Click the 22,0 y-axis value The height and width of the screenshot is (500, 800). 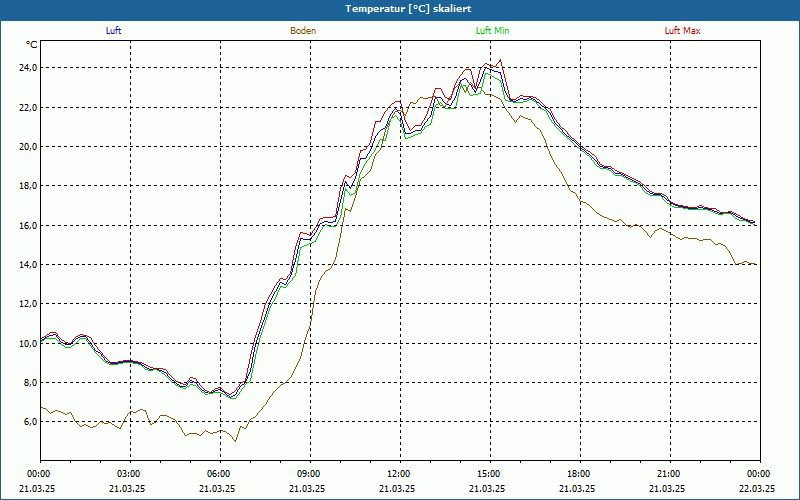[28, 107]
